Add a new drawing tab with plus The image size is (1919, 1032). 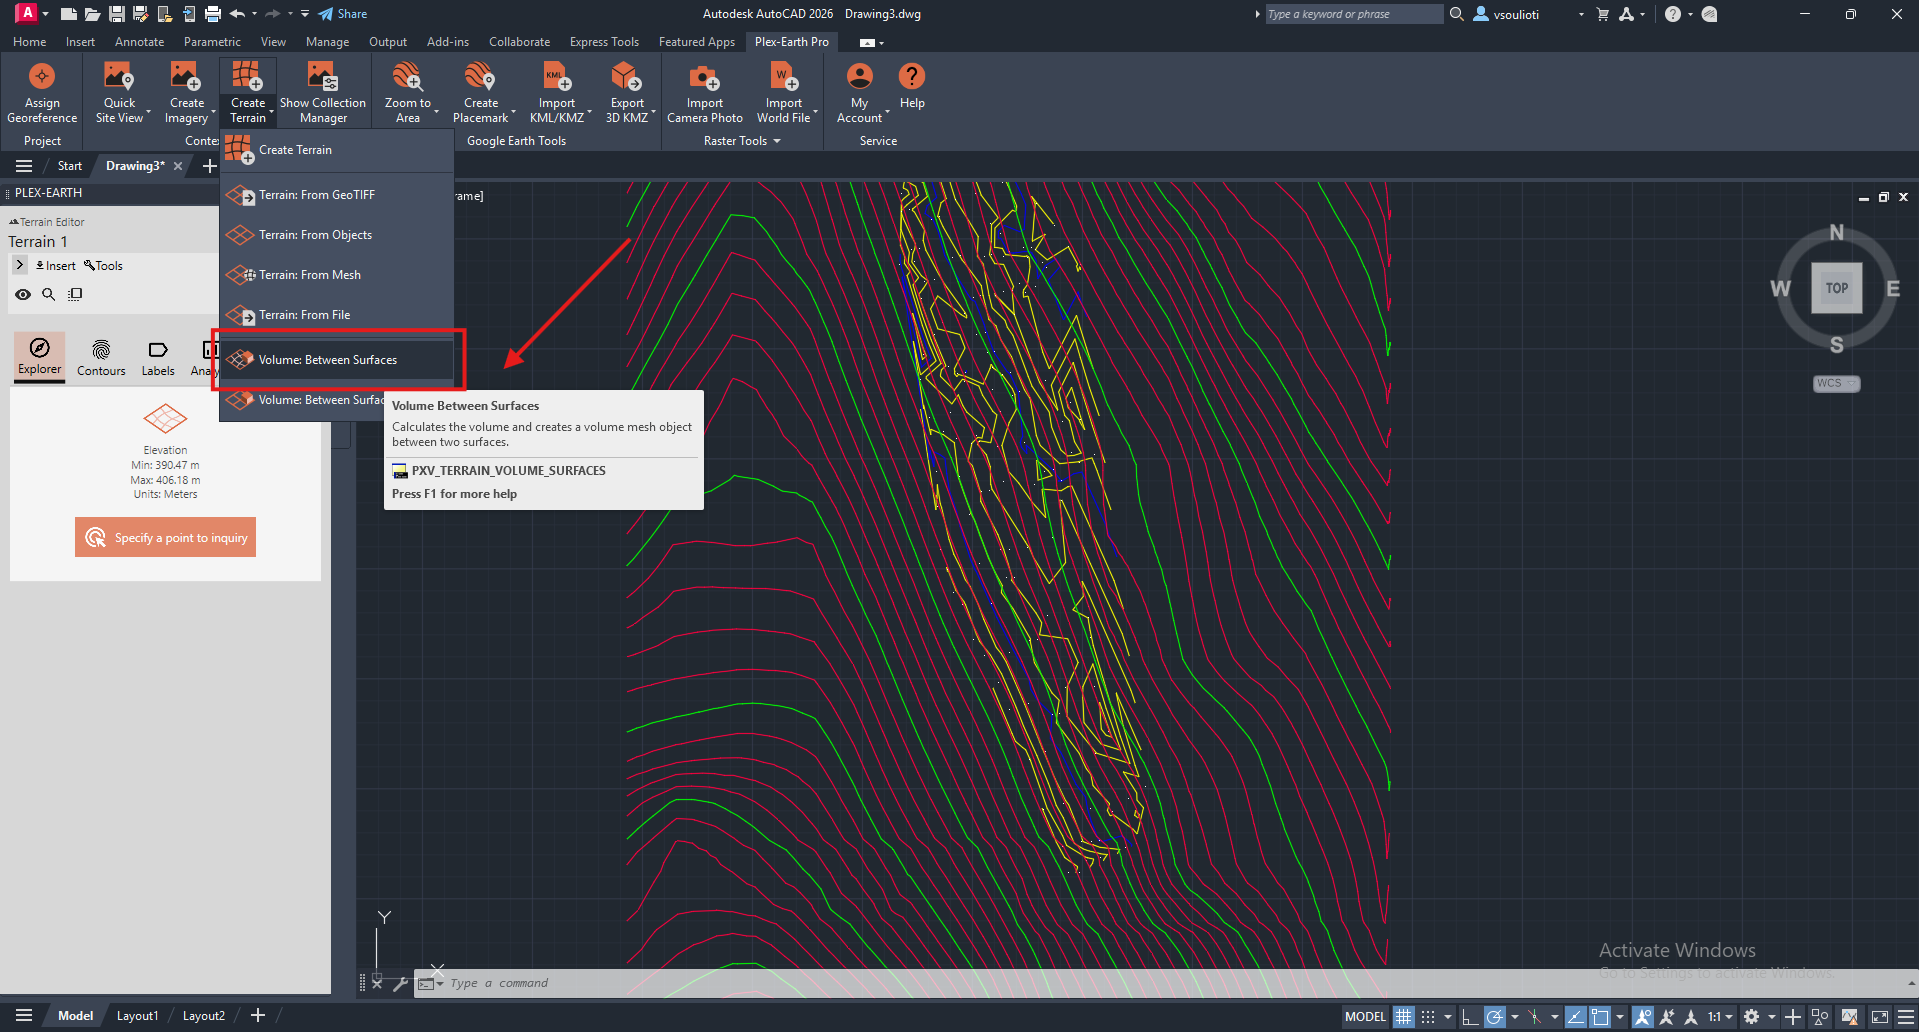209,166
